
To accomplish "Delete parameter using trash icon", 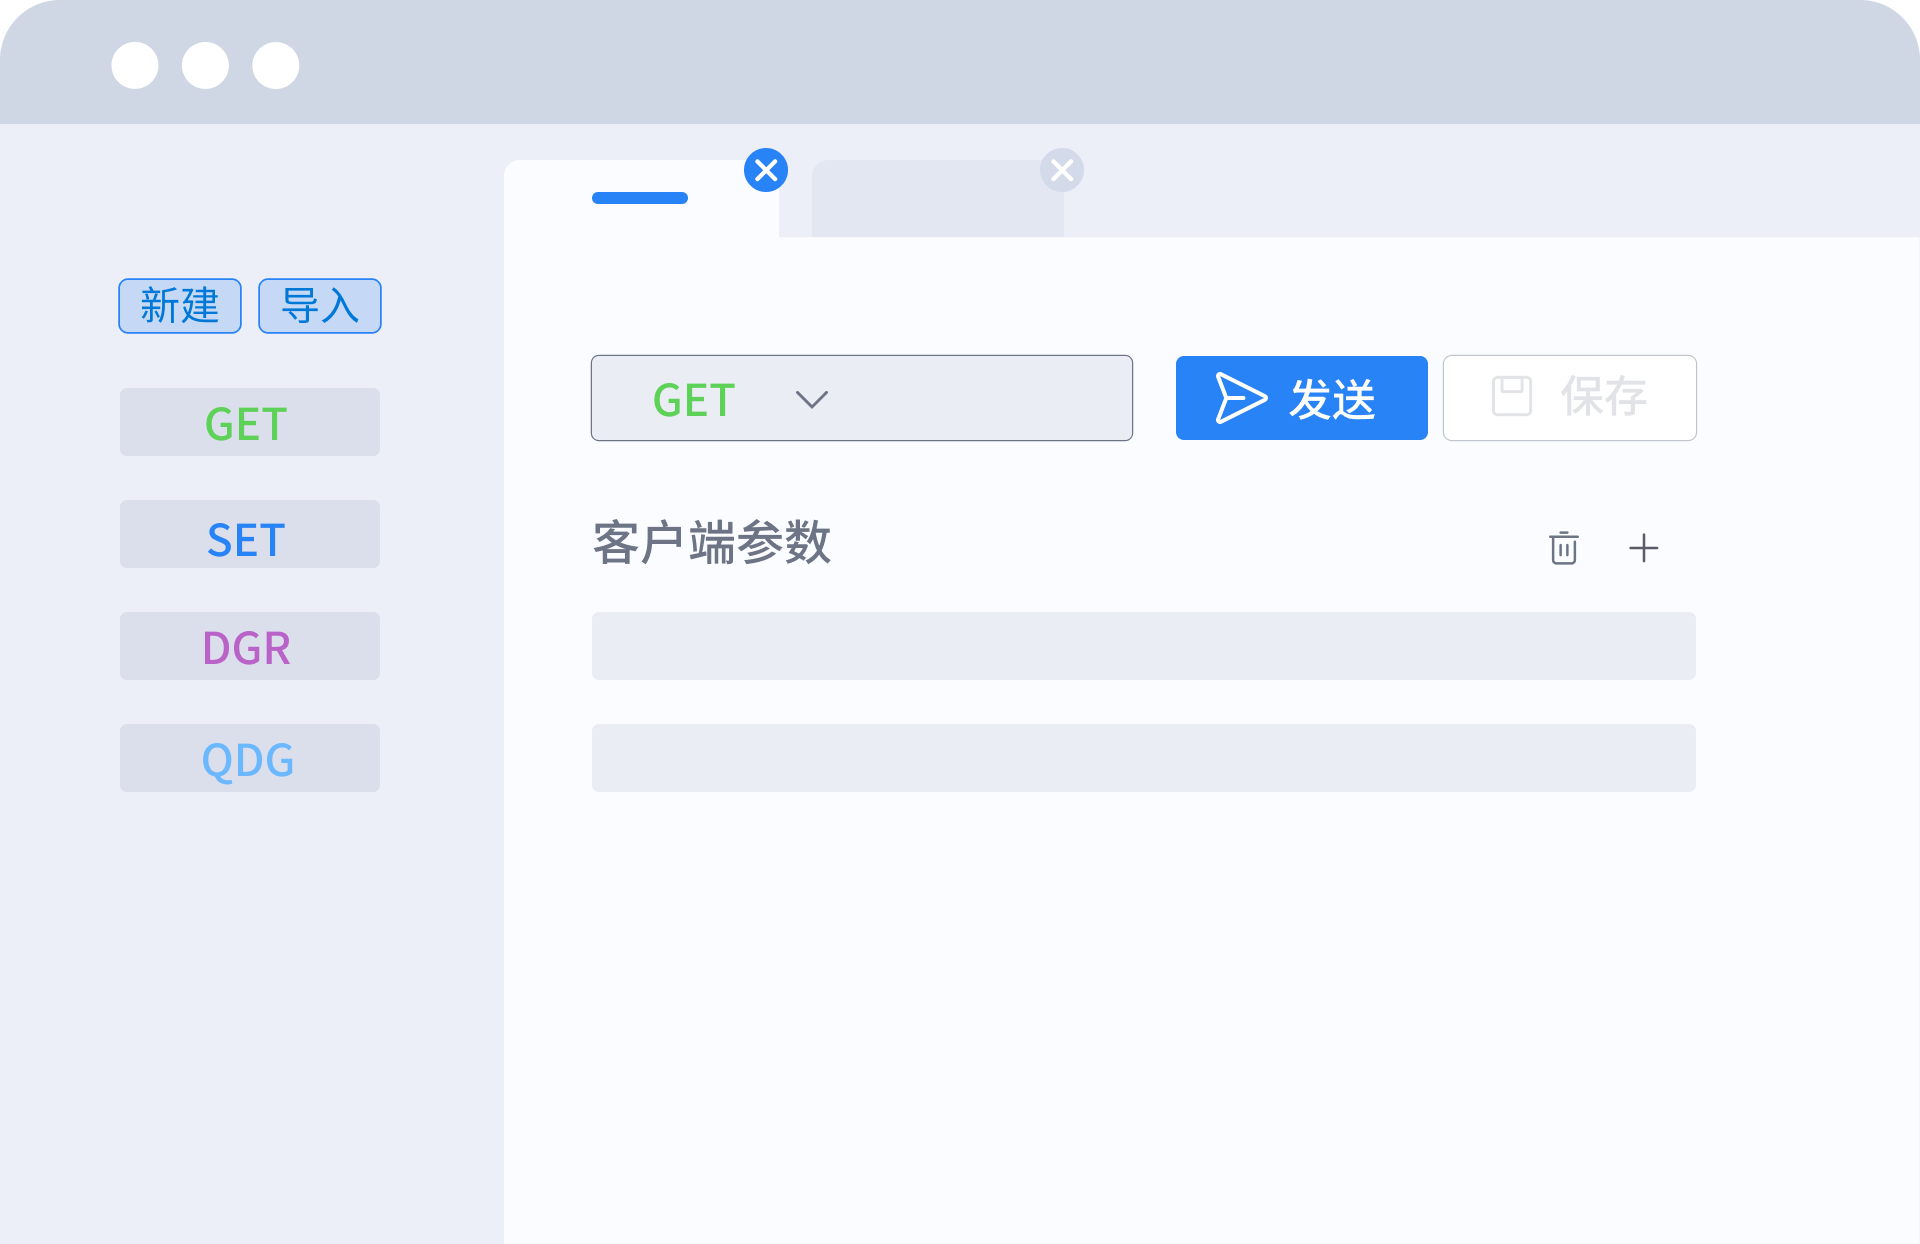I will click(1564, 548).
